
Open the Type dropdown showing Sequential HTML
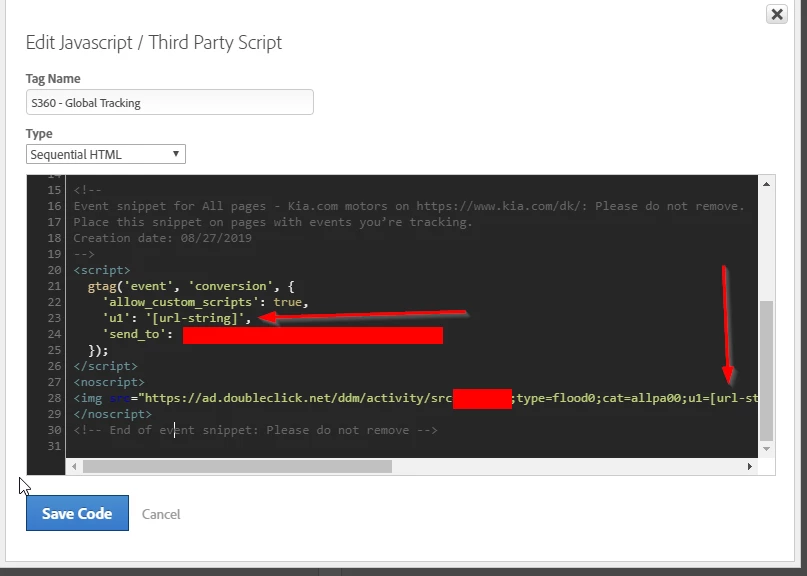click(106, 154)
